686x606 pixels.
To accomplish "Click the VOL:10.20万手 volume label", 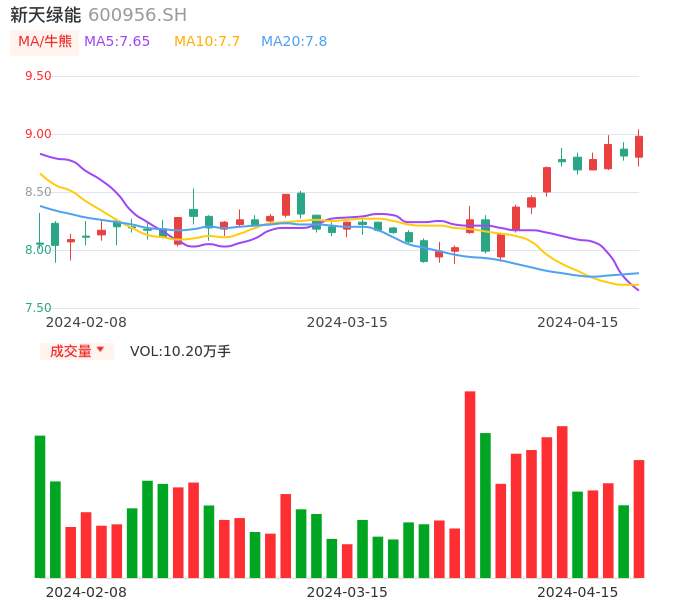I will pyautogui.click(x=180, y=351).
